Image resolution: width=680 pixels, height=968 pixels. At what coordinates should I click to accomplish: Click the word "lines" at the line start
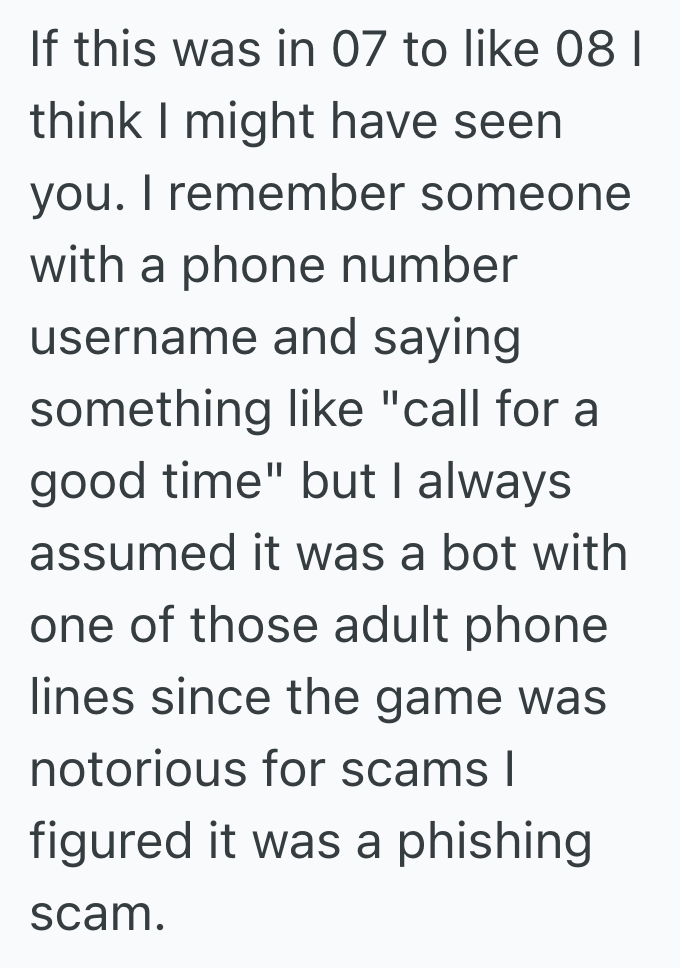tap(83, 696)
